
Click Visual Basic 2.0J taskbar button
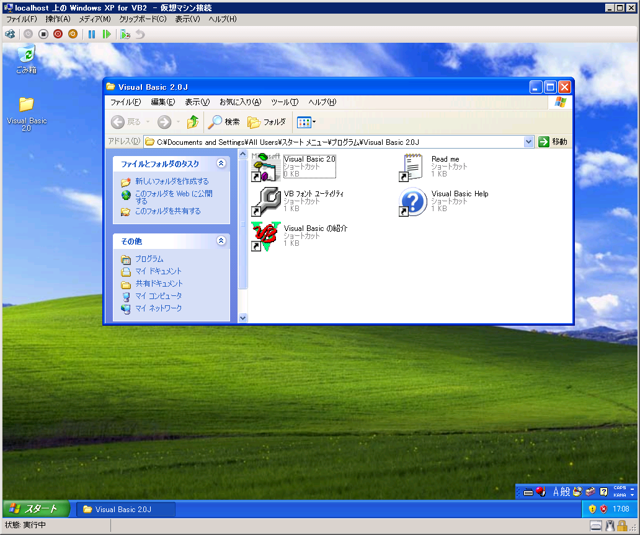126,509
